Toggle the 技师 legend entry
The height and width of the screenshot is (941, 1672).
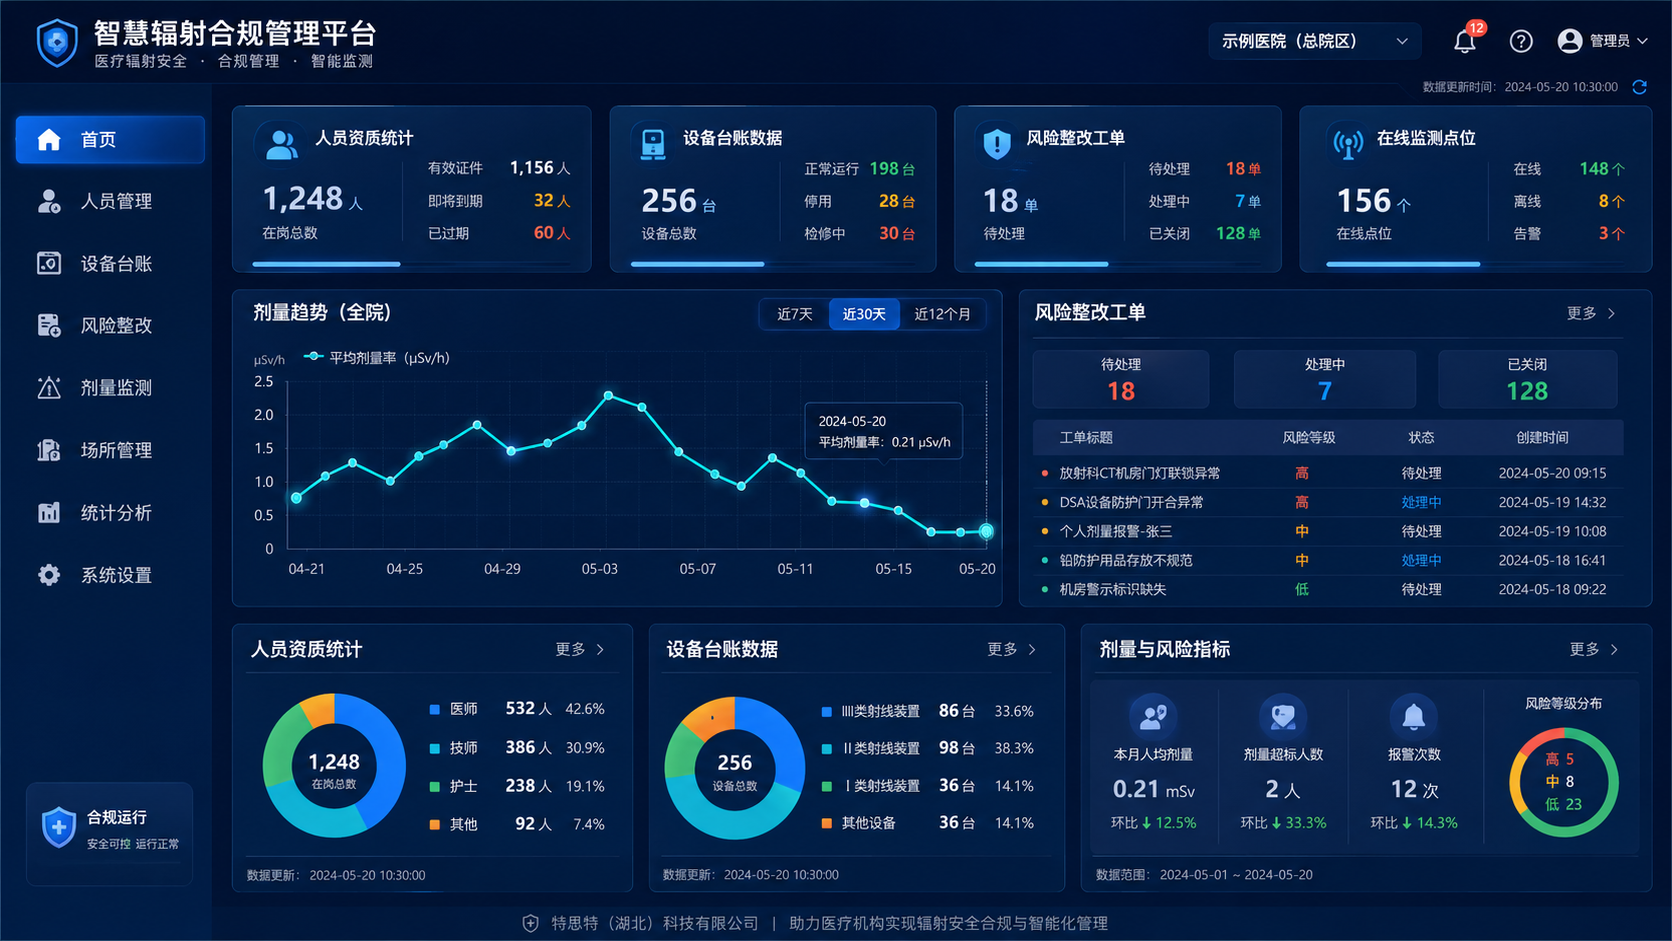point(454,748)
